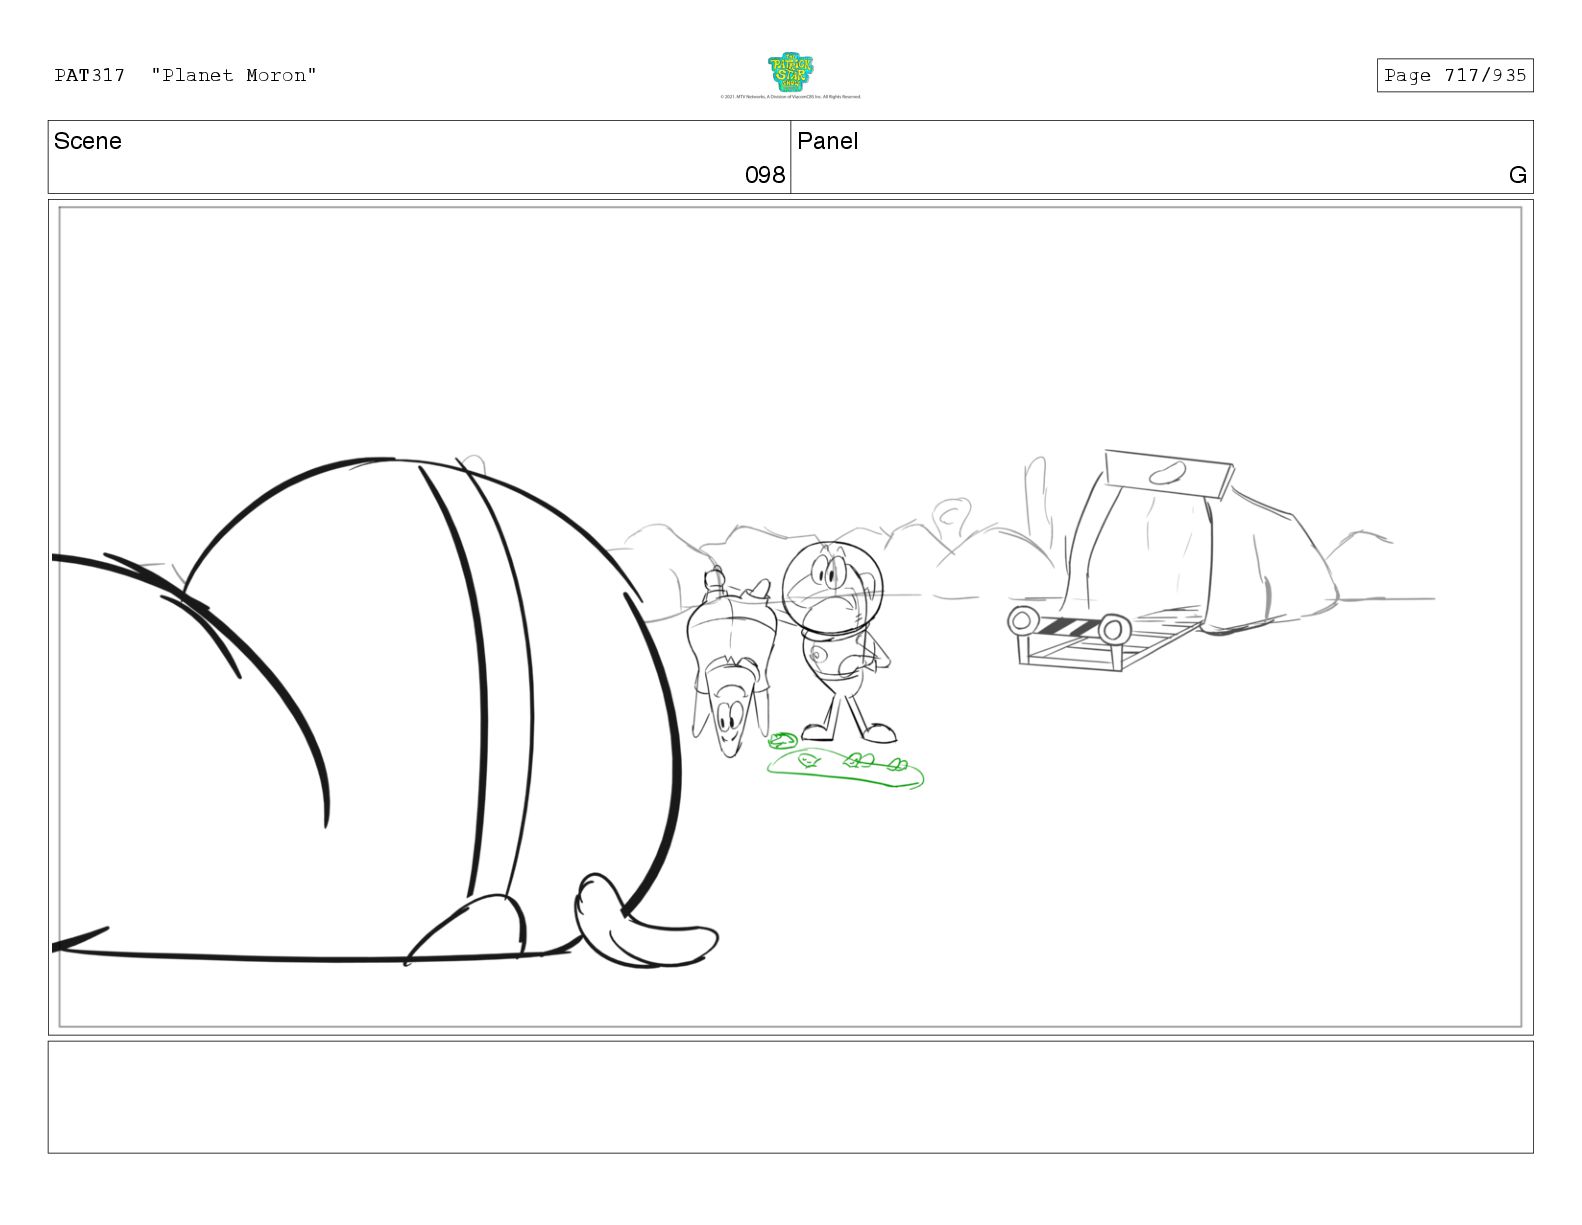
Task: Click the episode title "Planet Moron"
Action: pyautogui.click(x=234, y=75)
